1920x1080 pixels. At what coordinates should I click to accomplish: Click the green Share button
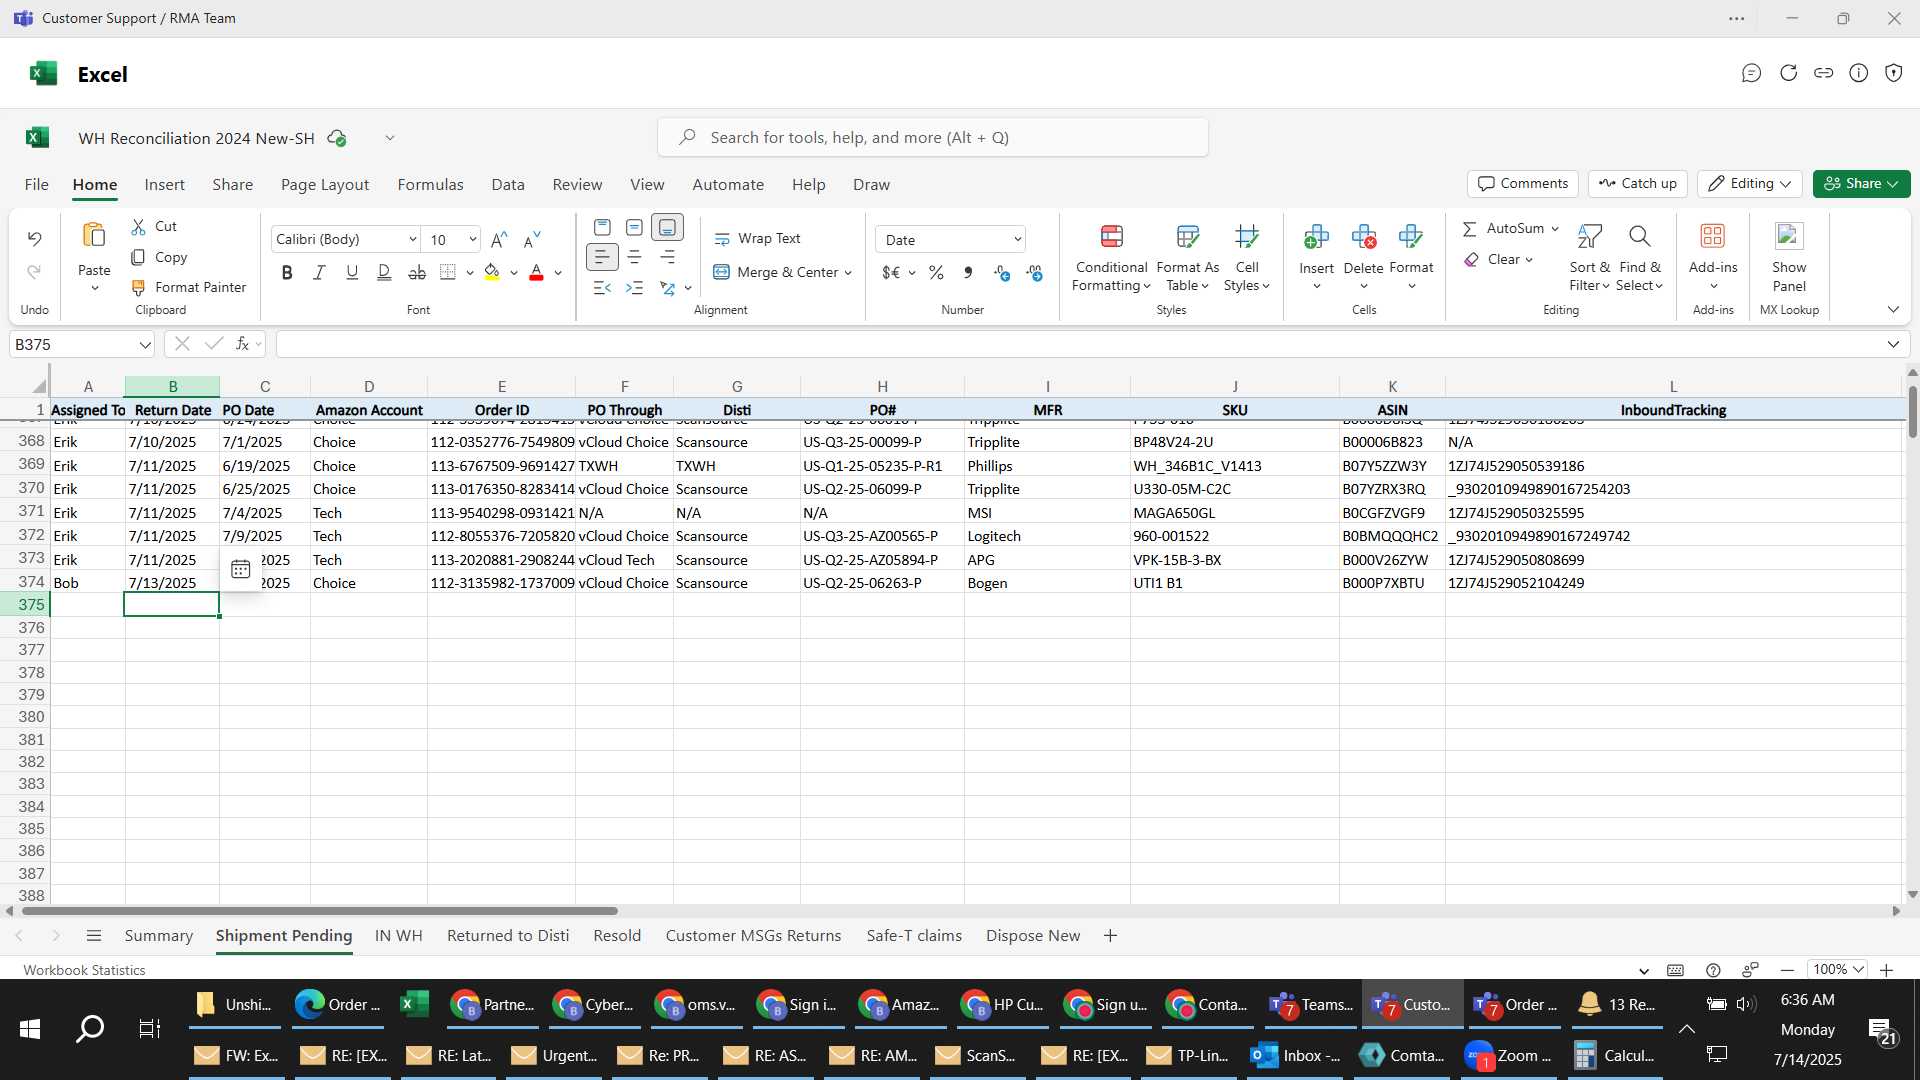point(1861,184)
